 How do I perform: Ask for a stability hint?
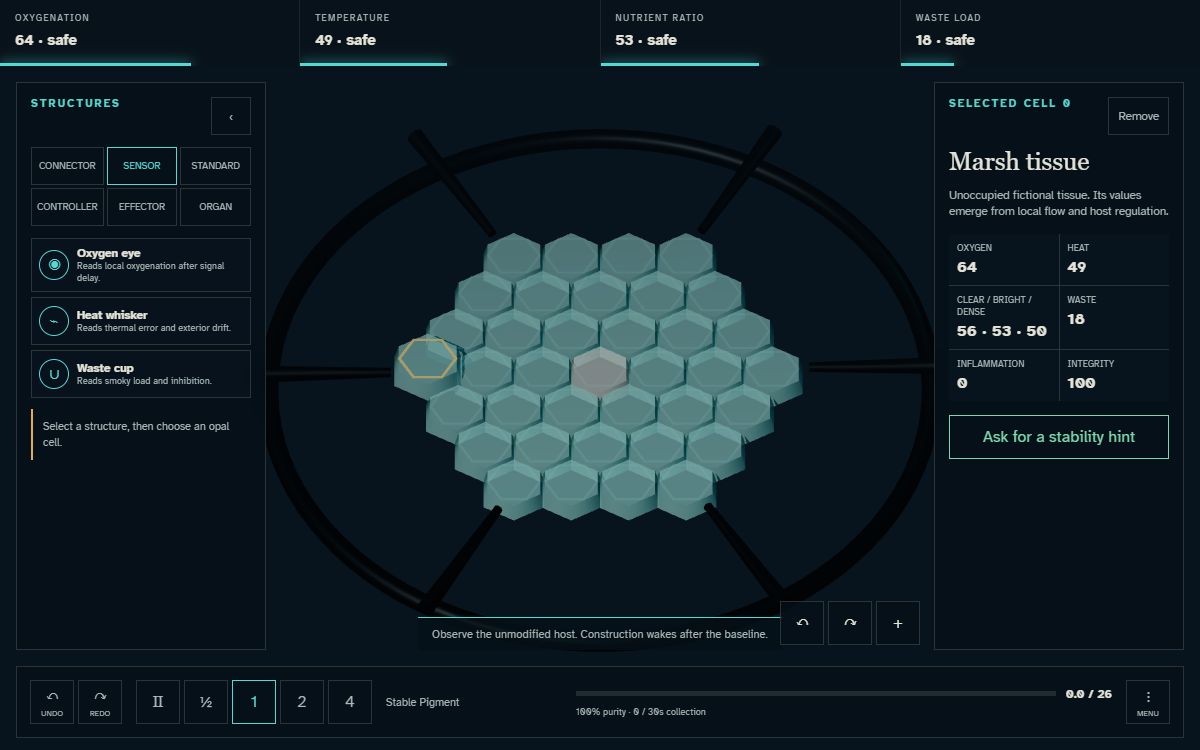[1059, 437]
